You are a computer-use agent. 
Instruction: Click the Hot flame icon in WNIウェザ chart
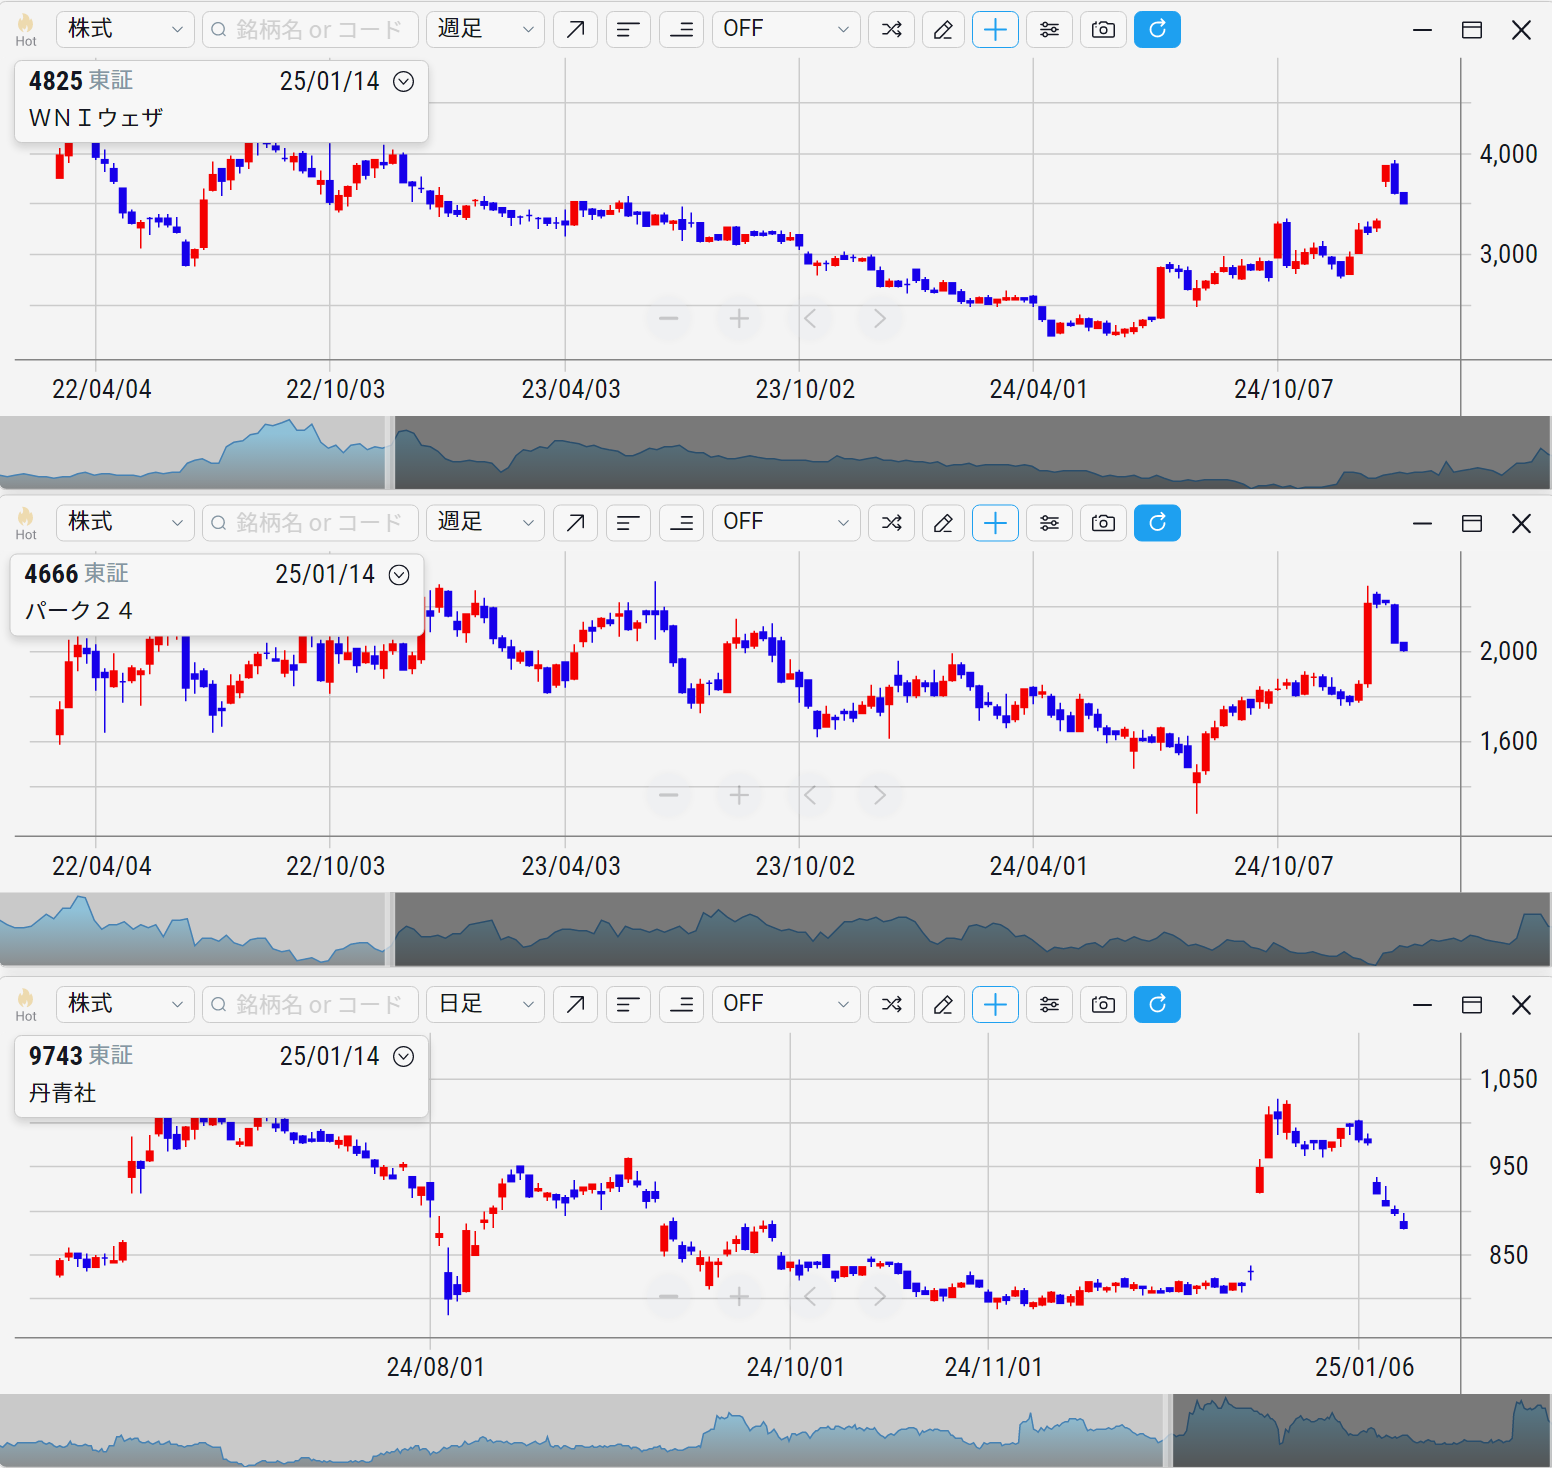pos(26,29)
